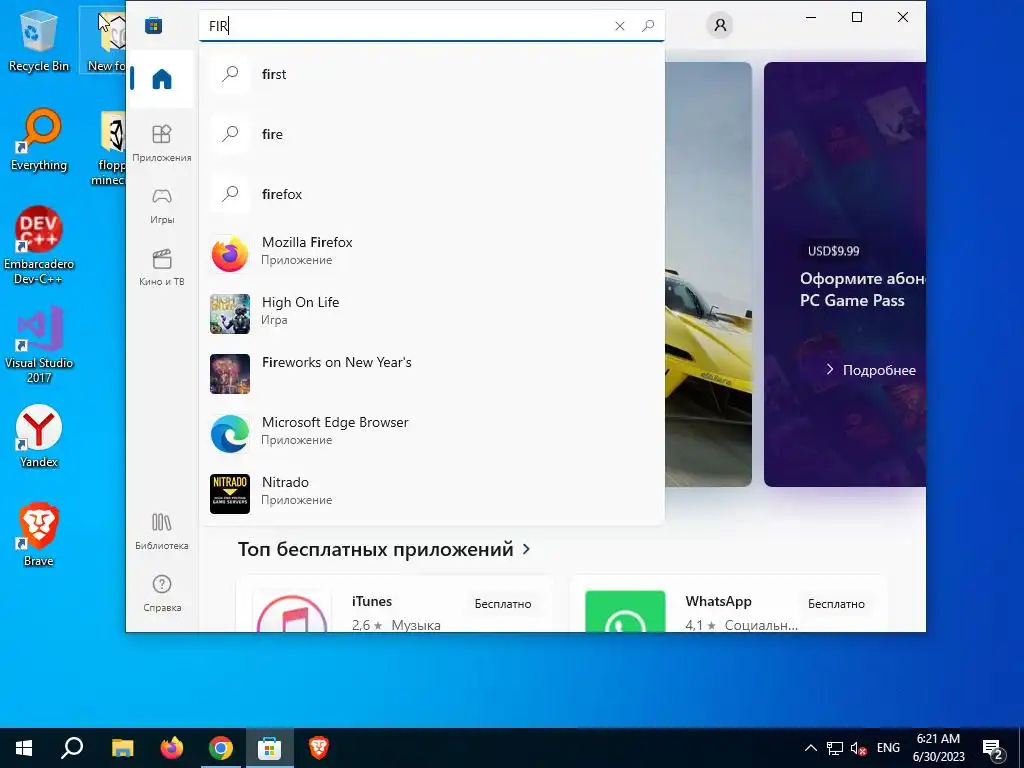Viewport: 1024px width, 768px height.
Task: Open the Кино и ТВ section
Action: (161, 267)
